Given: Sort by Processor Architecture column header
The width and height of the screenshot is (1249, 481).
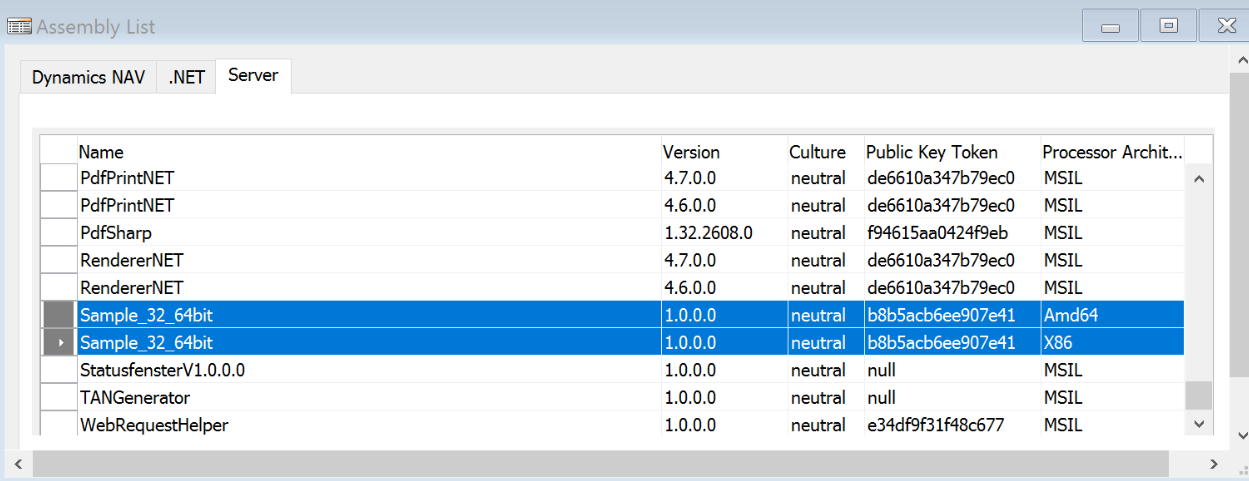Looking at the screenshot, I should 1112,152.
